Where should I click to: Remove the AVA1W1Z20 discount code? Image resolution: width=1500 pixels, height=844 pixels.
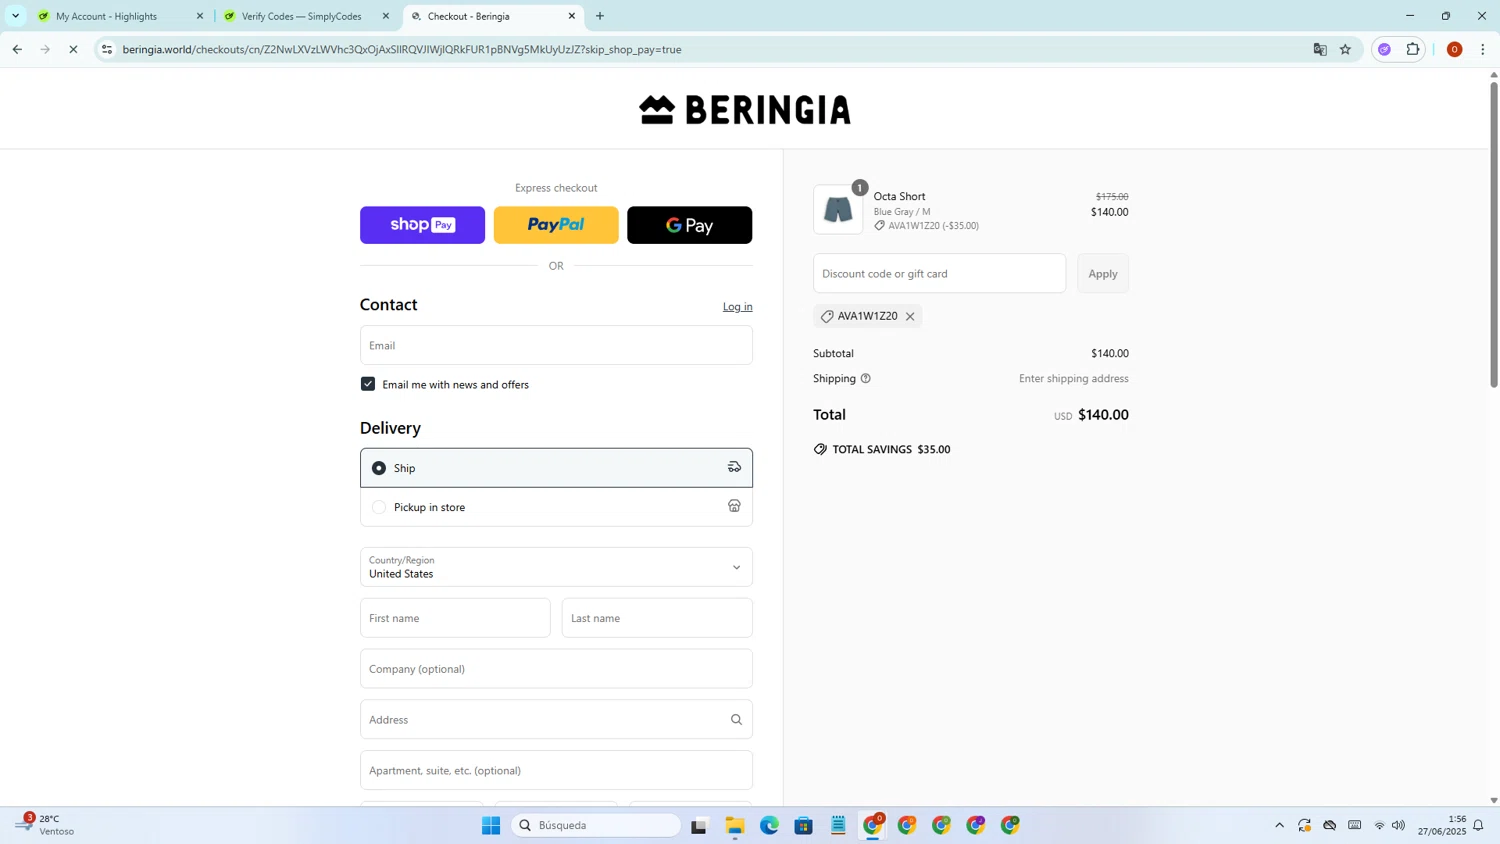click(910, 316)
